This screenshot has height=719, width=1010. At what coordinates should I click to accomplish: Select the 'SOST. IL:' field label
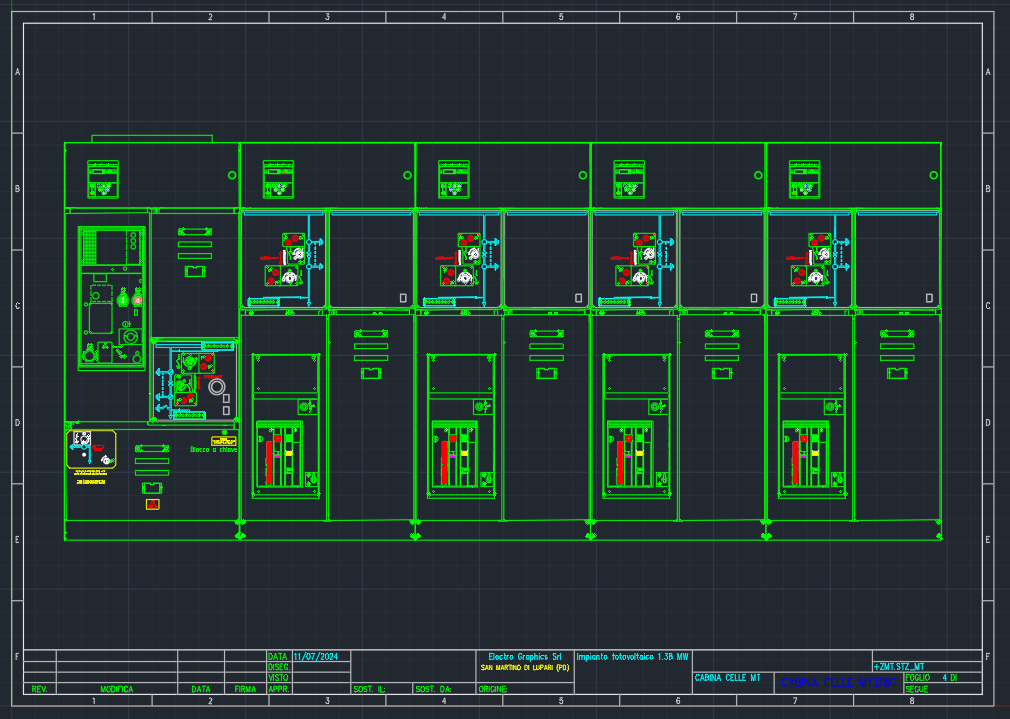tap(370, 689)
